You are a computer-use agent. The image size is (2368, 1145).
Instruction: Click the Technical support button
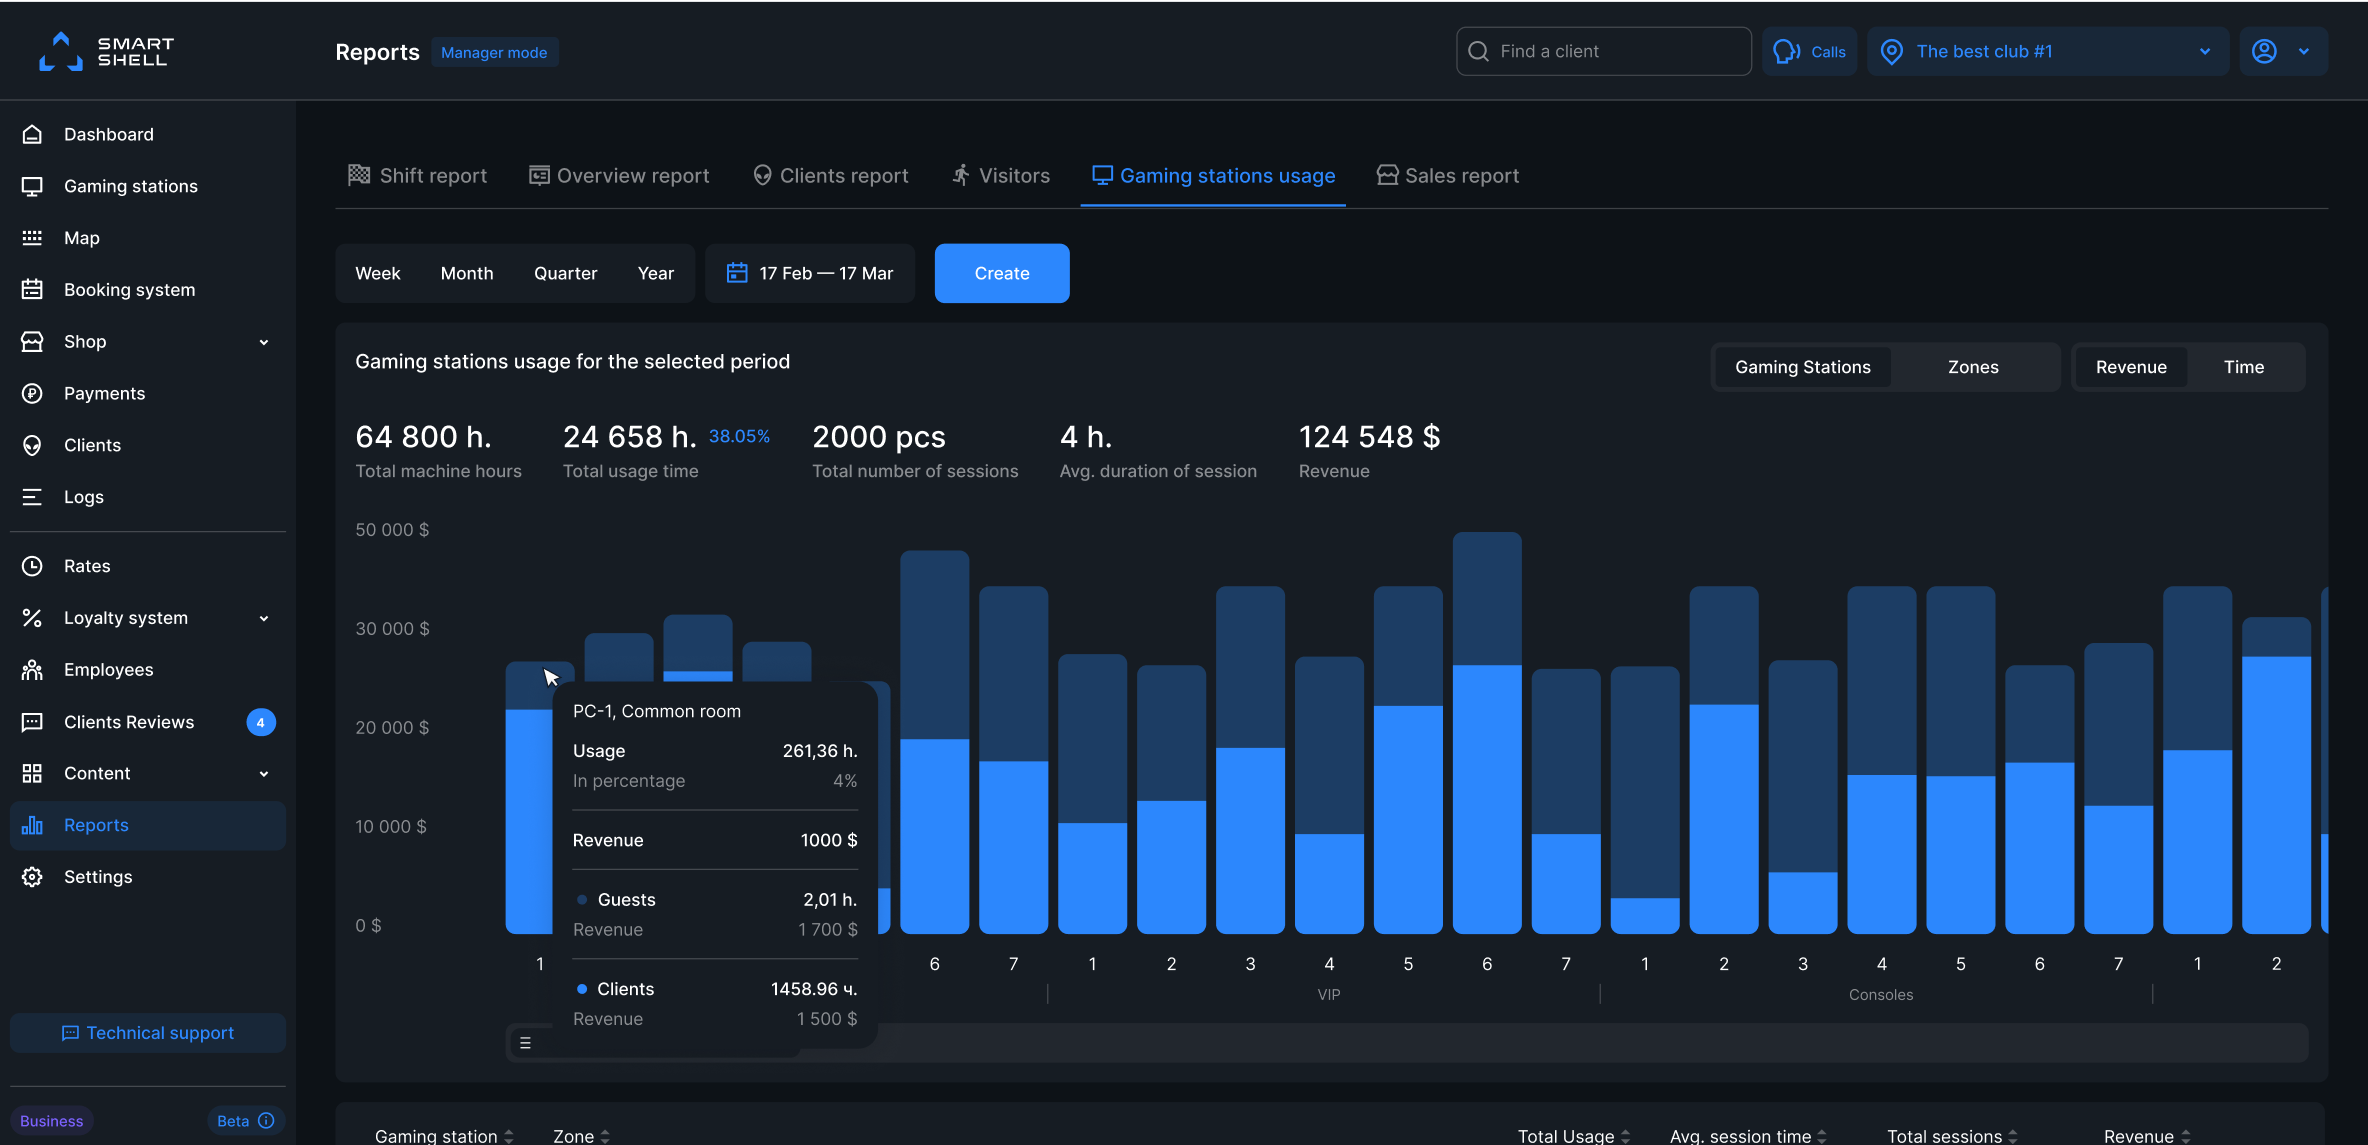(148, 1033)
